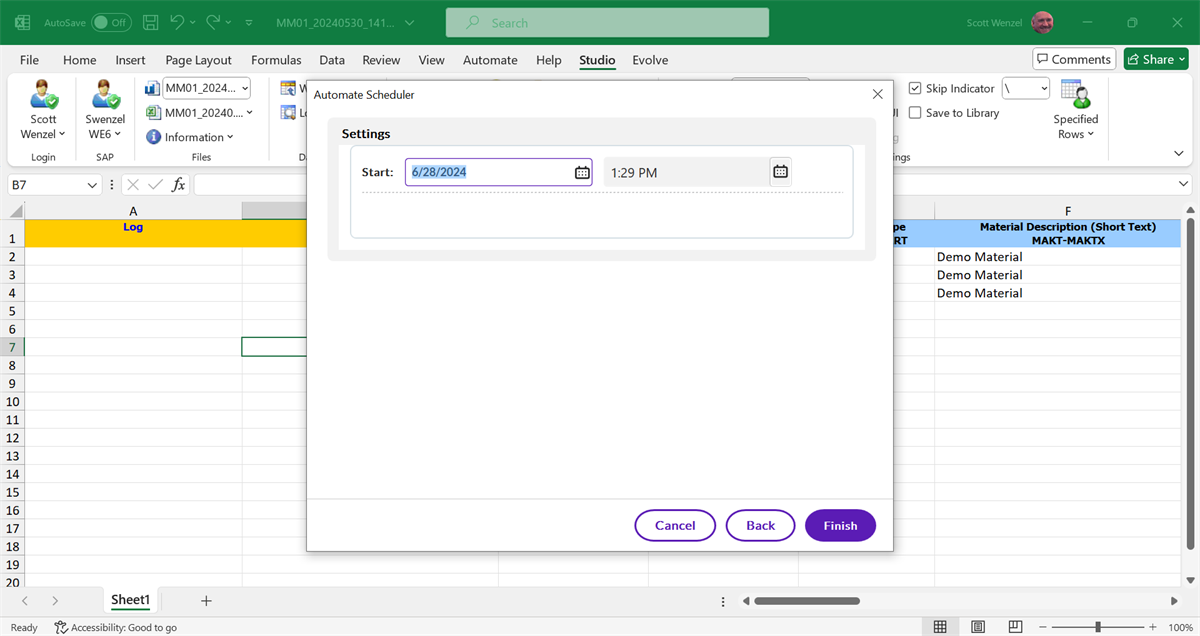Select the Sheet1 tab
Viewport: 1200px width, 636px height.
pyautogui.click(x=130, y=600)
